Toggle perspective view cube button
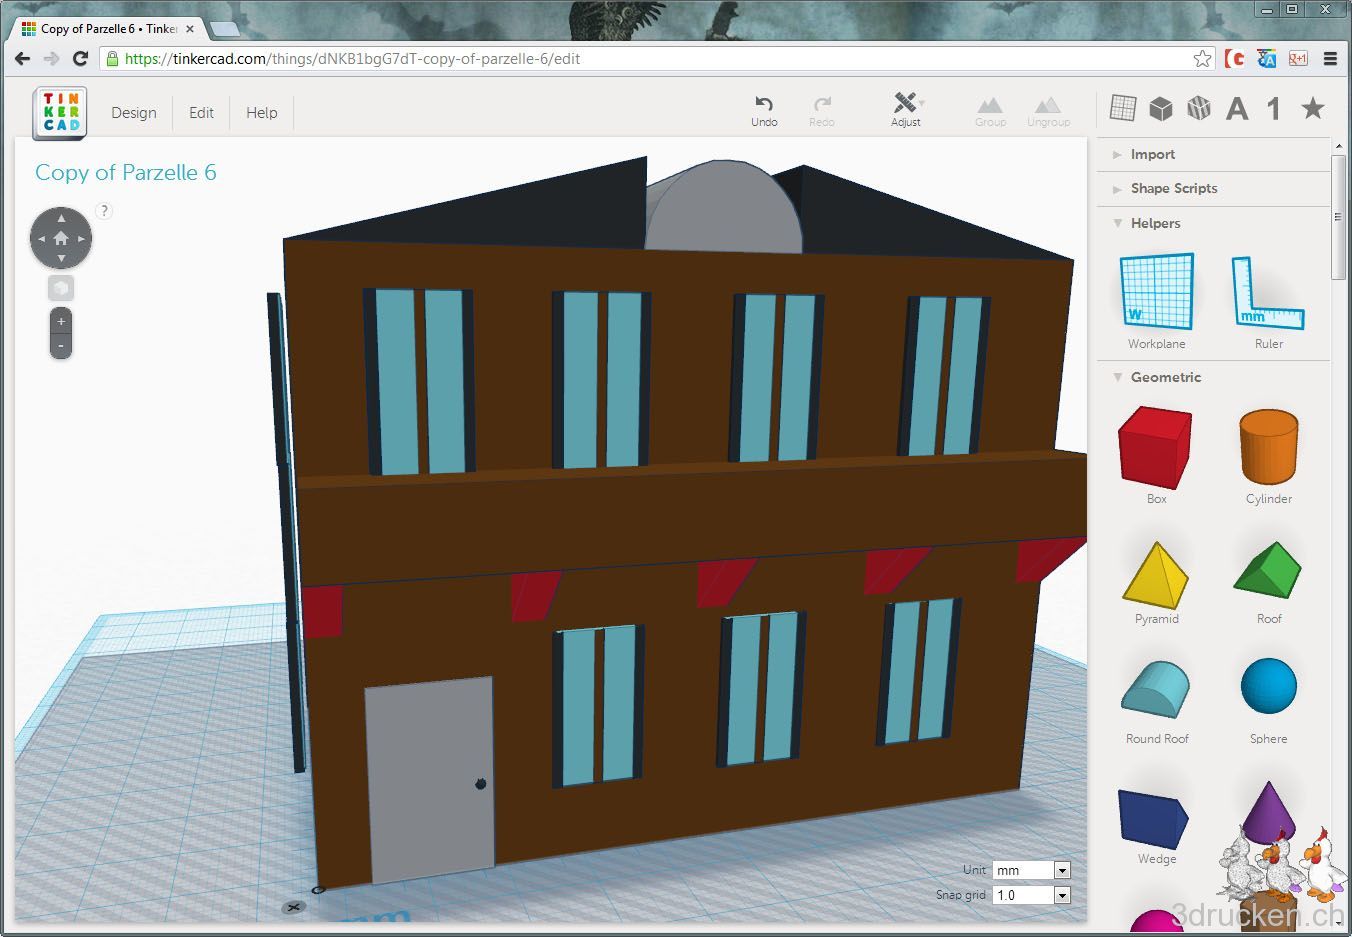This screenshot has width=1352, height=937. click(61, 288)
